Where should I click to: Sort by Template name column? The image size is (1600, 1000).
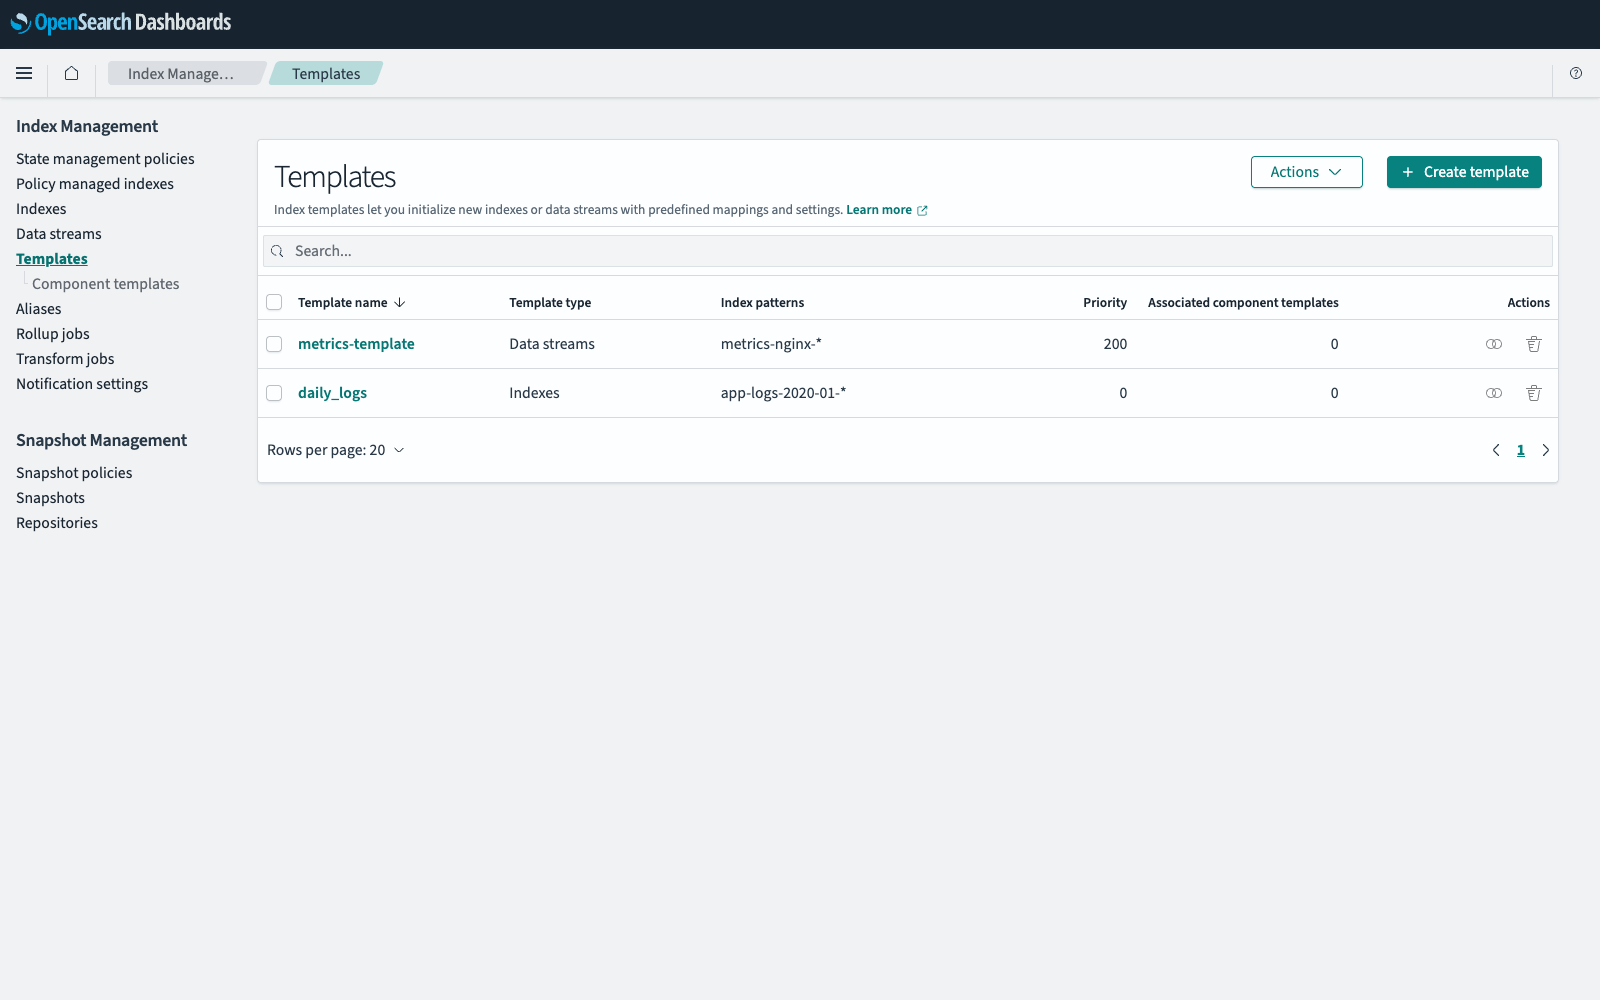[x=351, y=302]
